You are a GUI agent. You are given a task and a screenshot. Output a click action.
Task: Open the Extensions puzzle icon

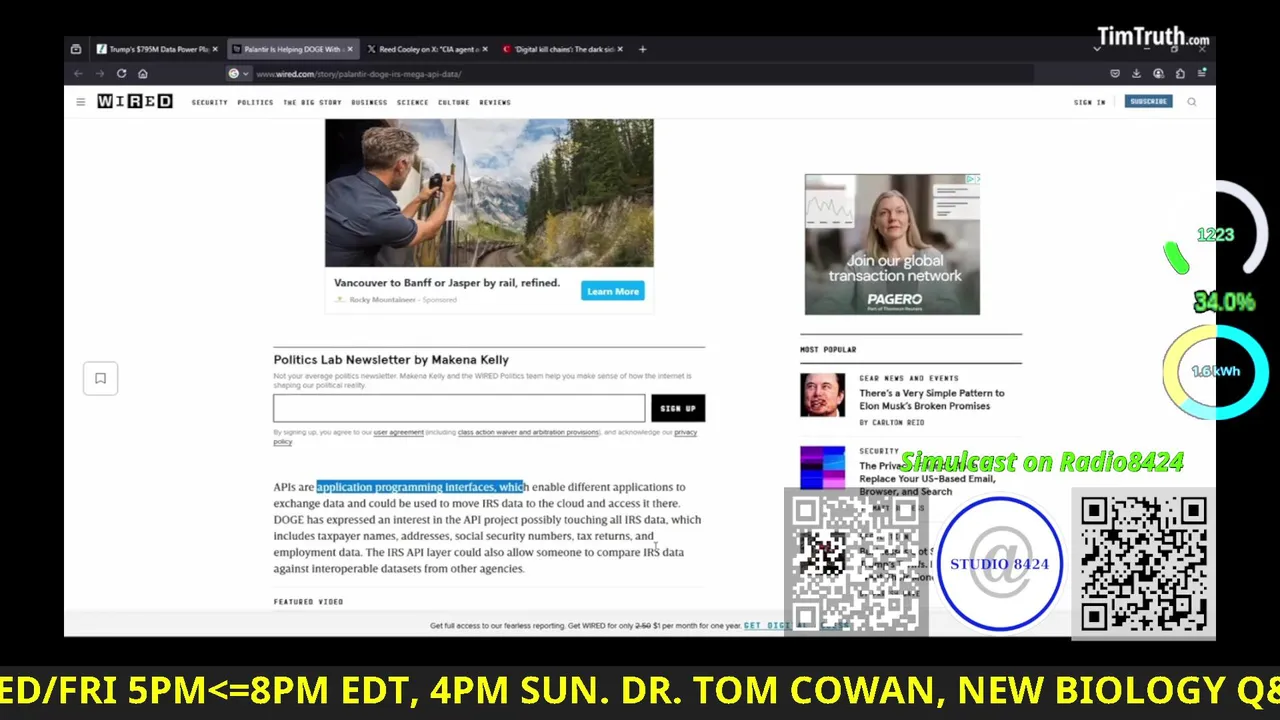point(1180,73)
